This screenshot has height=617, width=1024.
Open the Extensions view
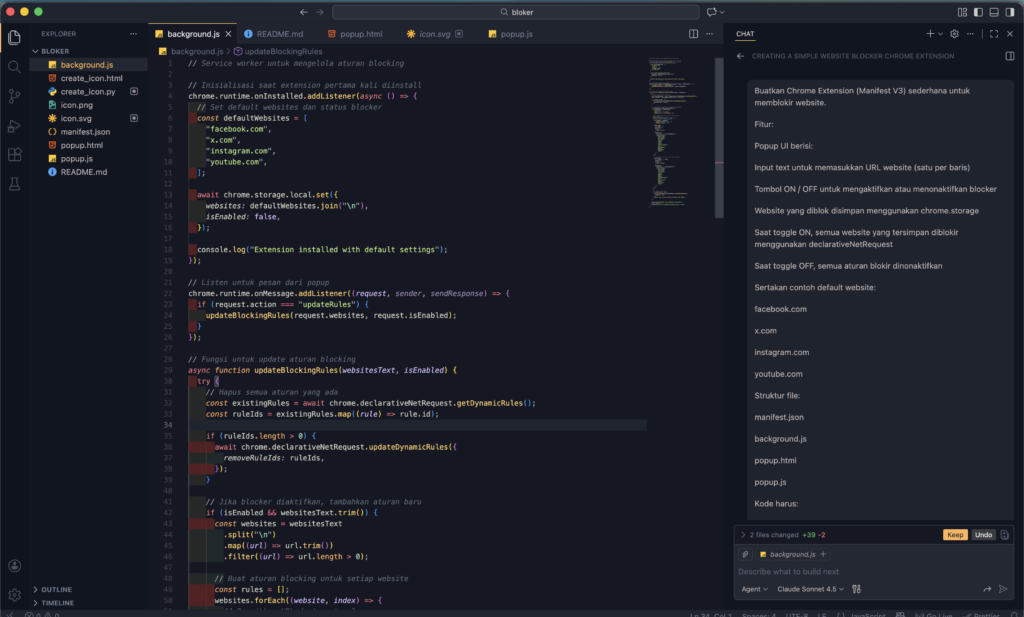tap(14, 155)
